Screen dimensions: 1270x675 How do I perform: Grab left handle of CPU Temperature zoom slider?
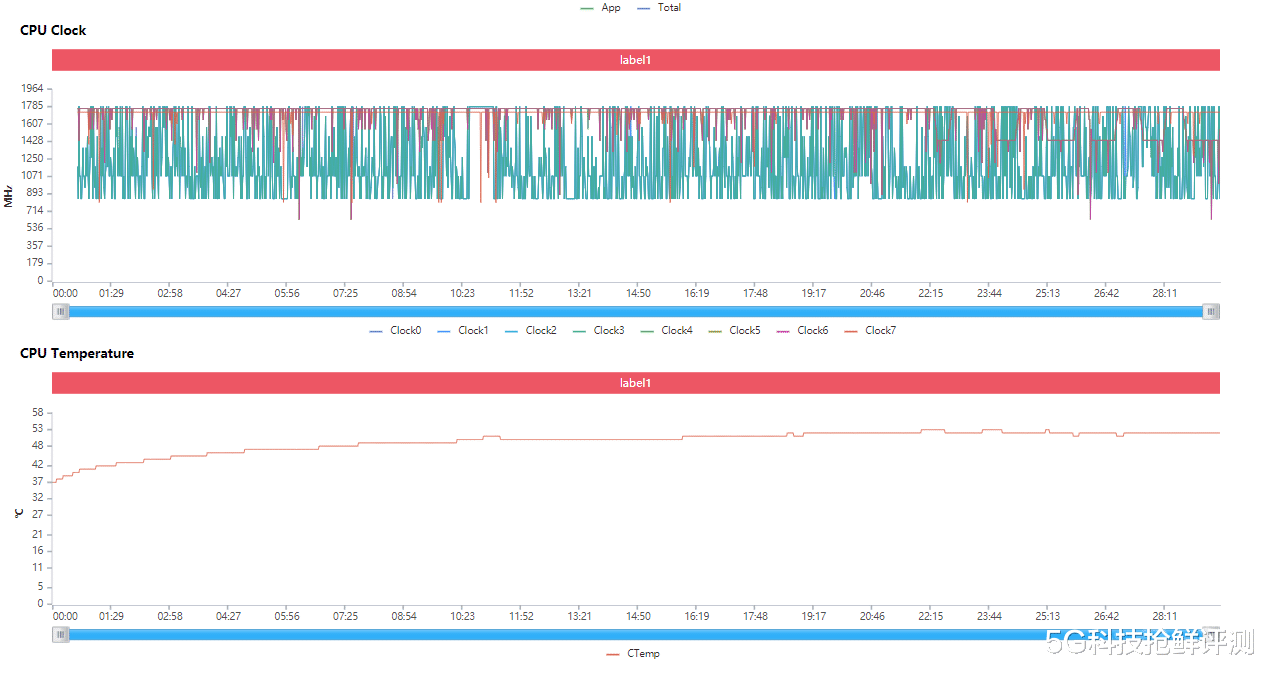pyautogui.click(x=61, y=634)
